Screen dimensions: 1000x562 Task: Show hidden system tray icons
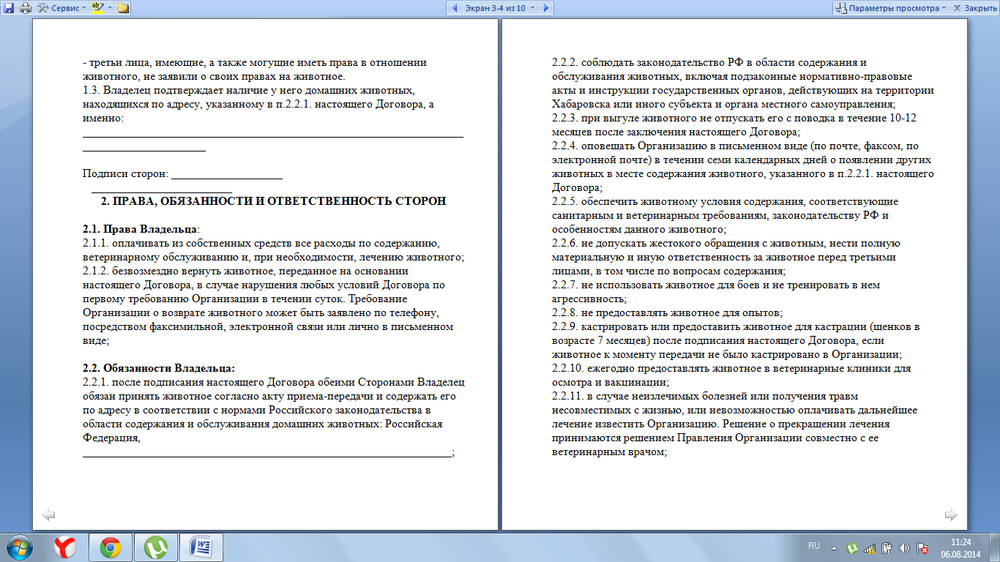pos(835,546)
